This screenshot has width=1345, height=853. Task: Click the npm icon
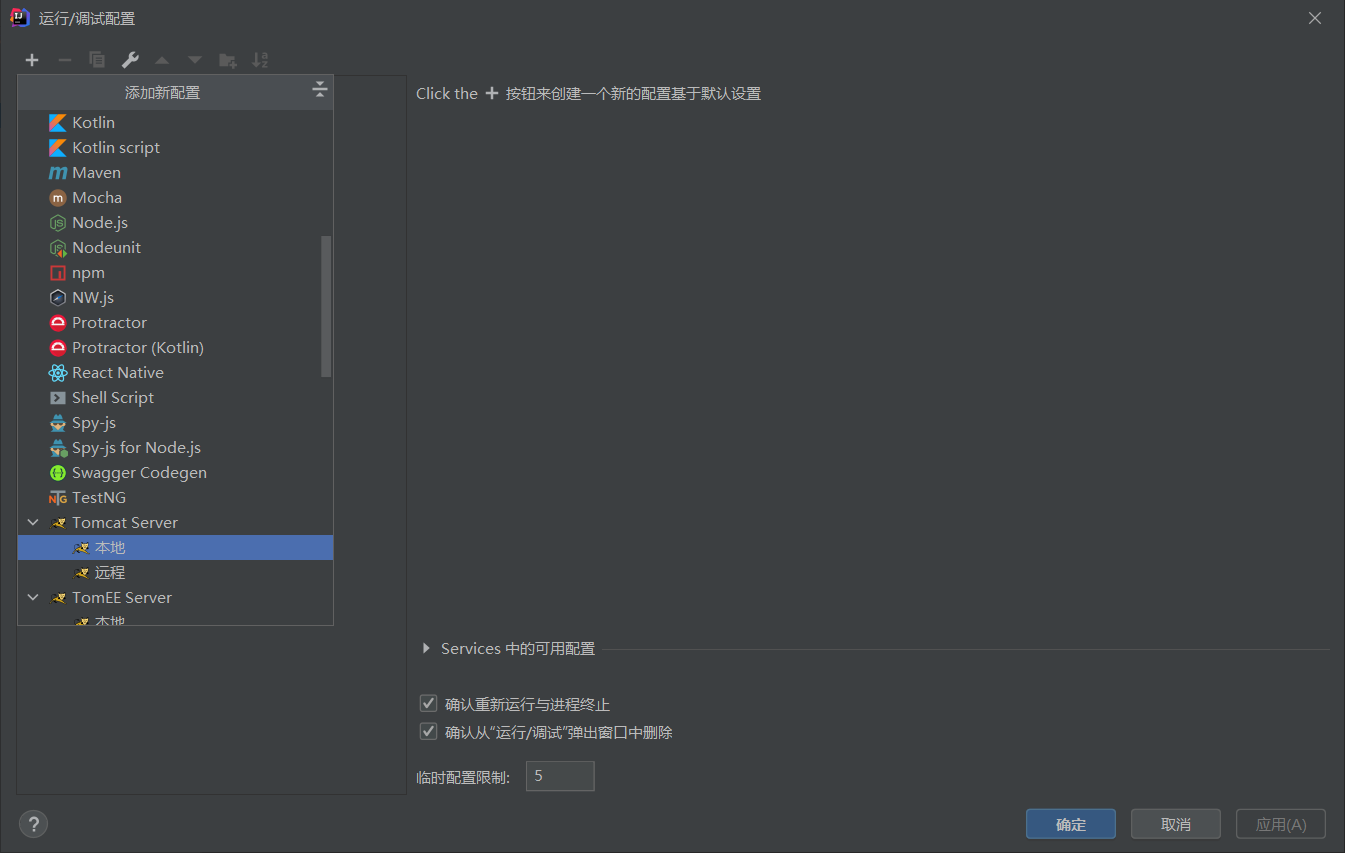tap(58, 272)
